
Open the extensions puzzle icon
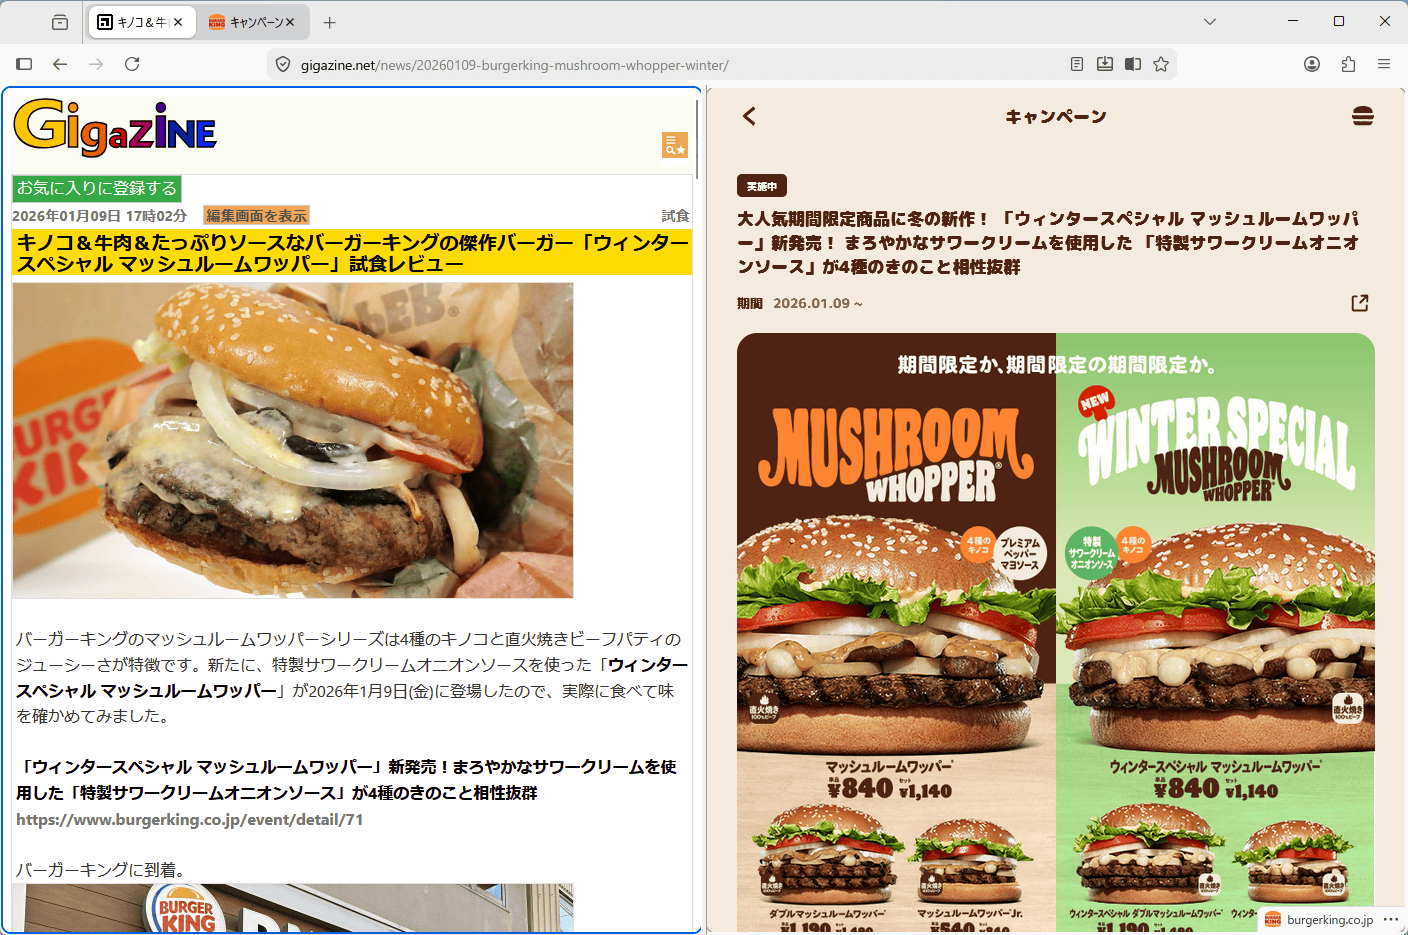[1348, 64]
